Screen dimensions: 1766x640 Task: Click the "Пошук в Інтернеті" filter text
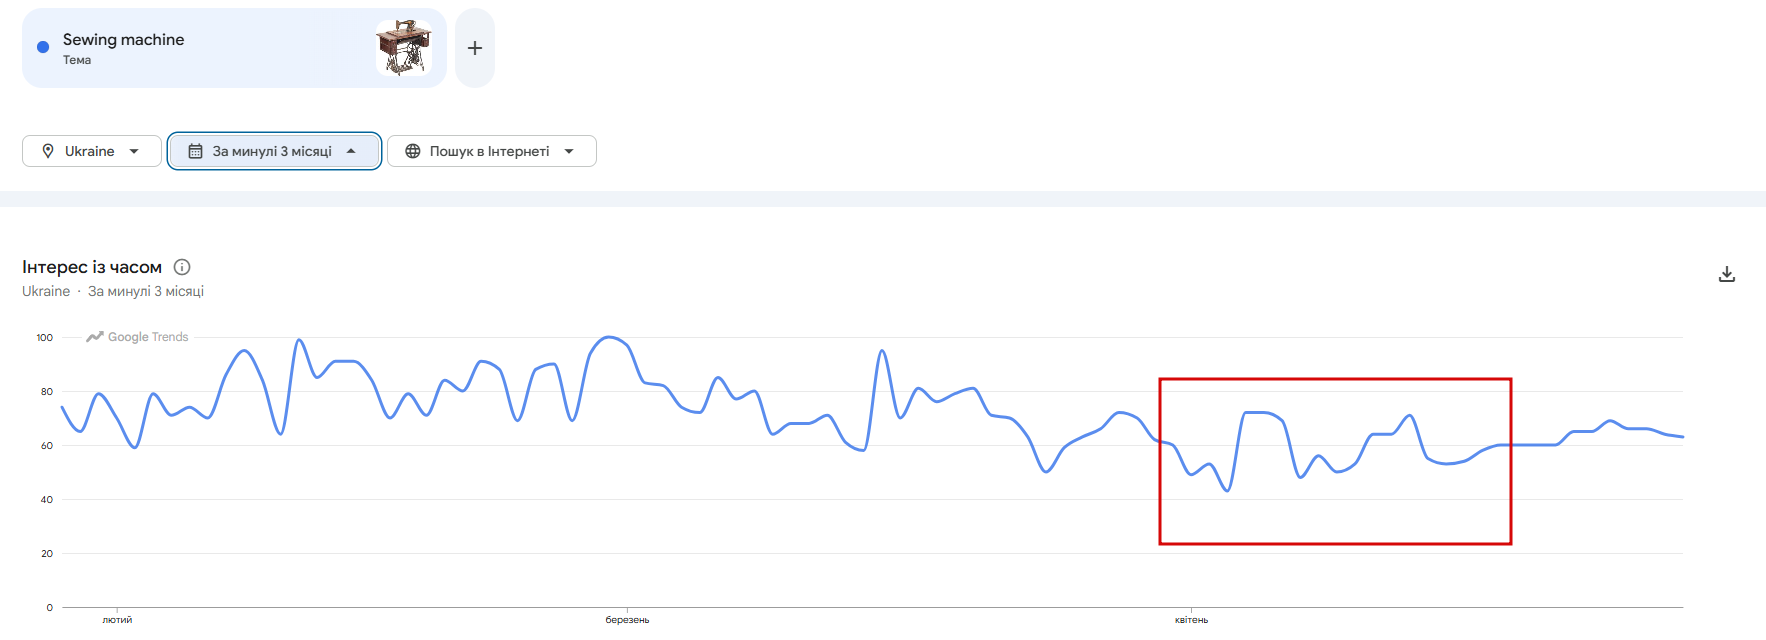[489, 151]
